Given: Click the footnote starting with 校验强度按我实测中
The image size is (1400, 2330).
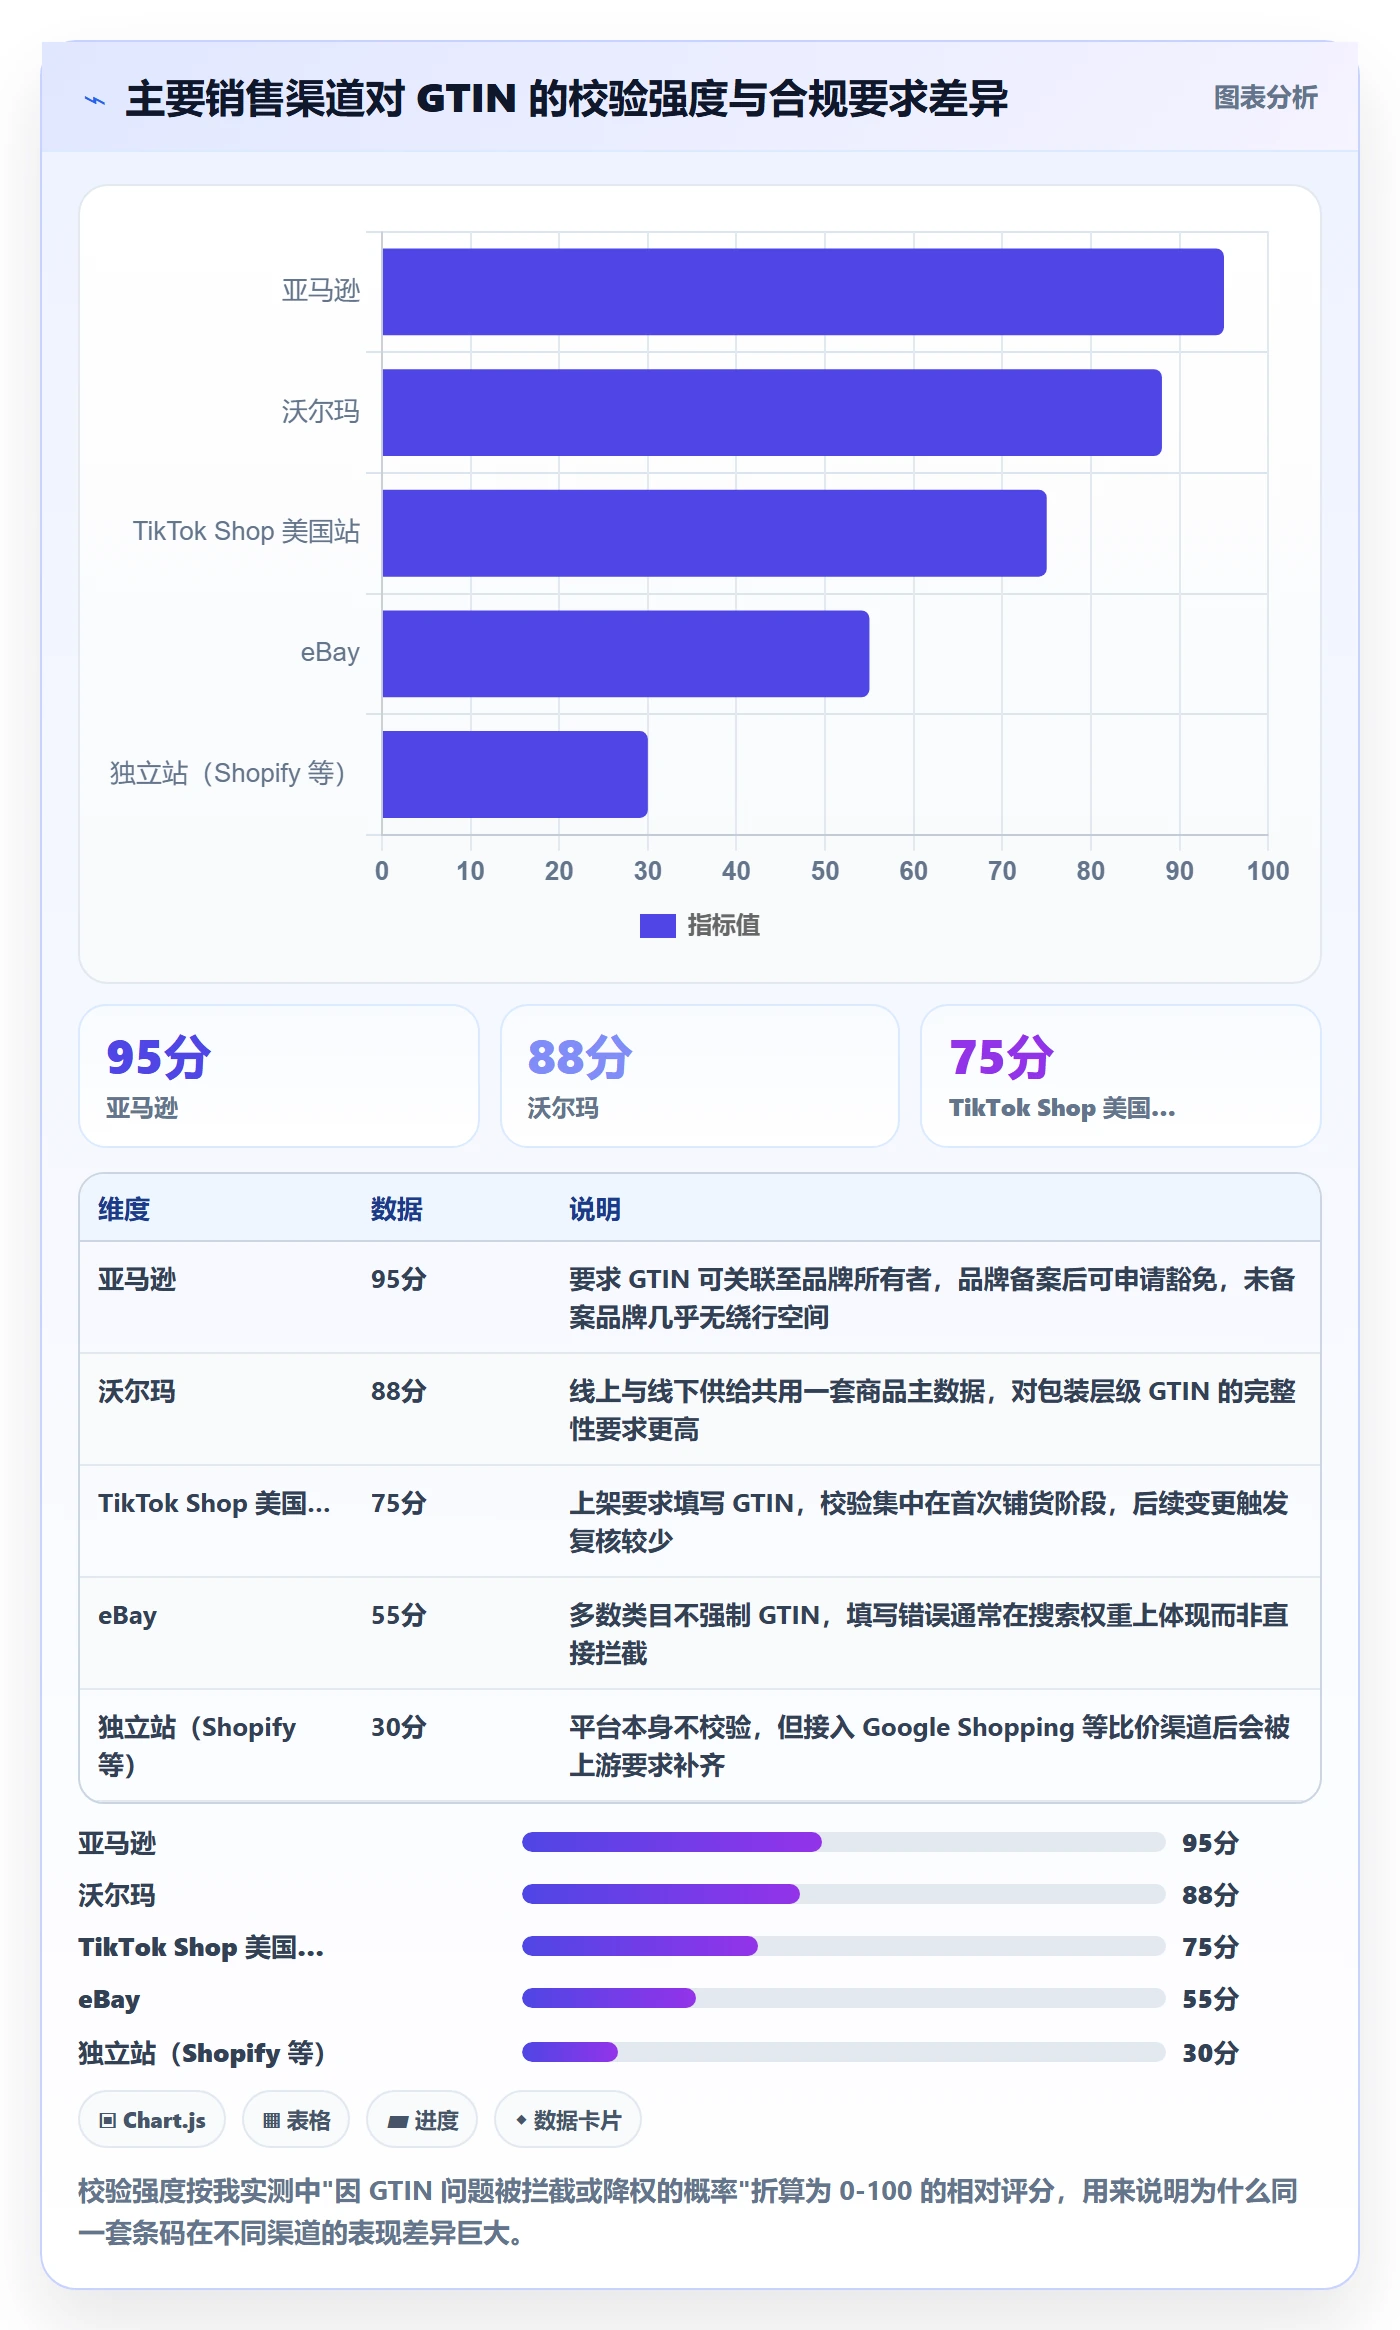Looking at the screenshot, I should [x=688, y=2211].
